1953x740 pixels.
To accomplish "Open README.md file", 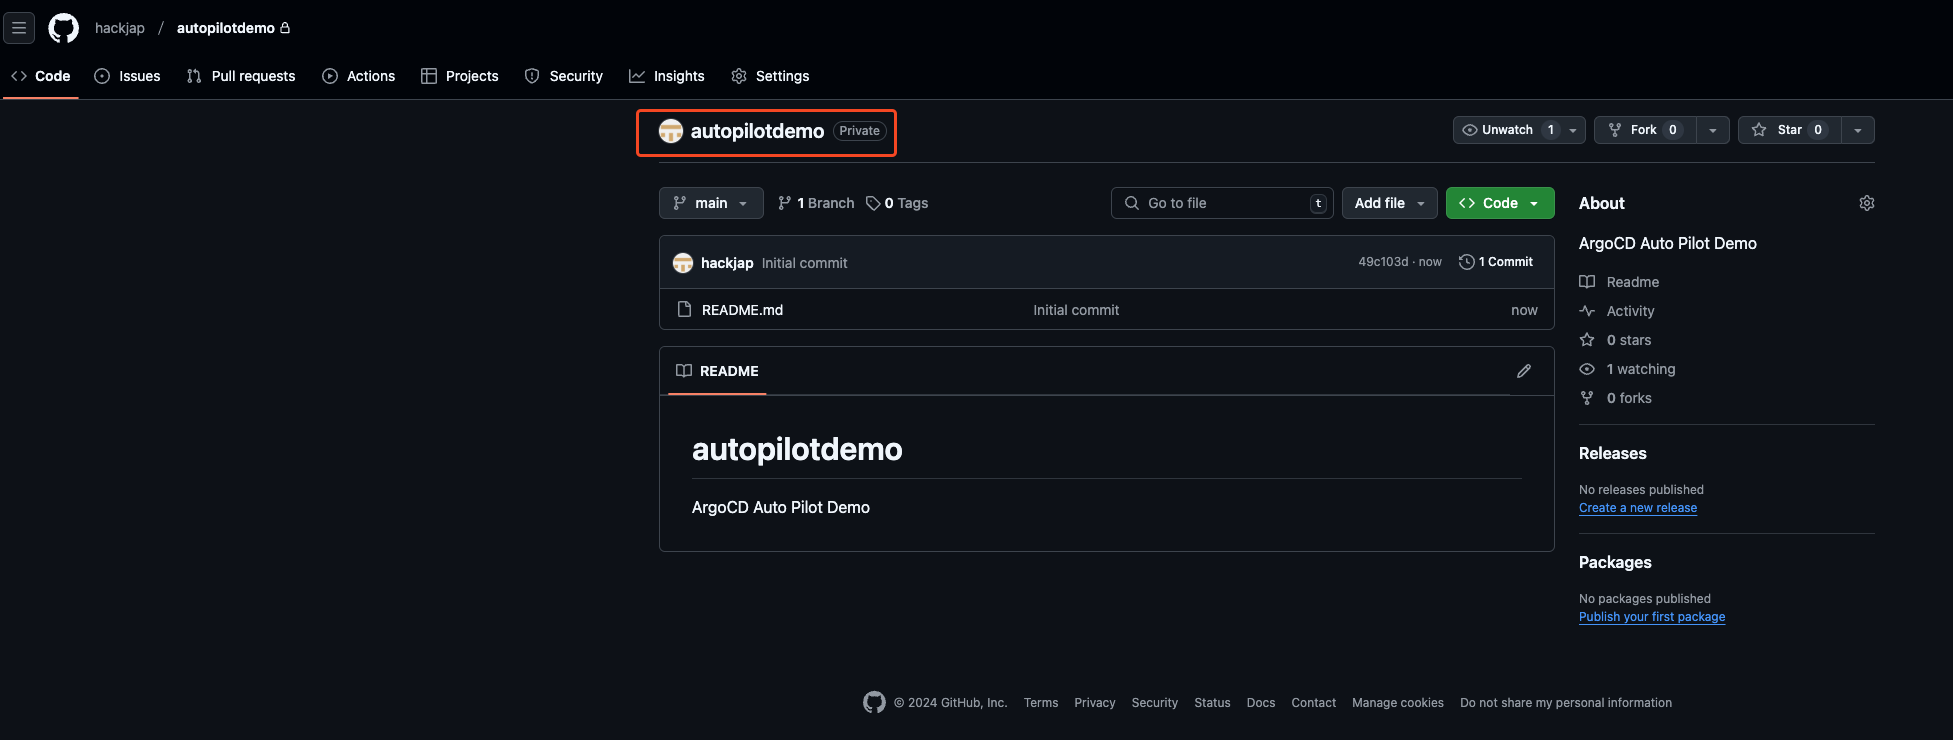I will [x=742, y=310].
